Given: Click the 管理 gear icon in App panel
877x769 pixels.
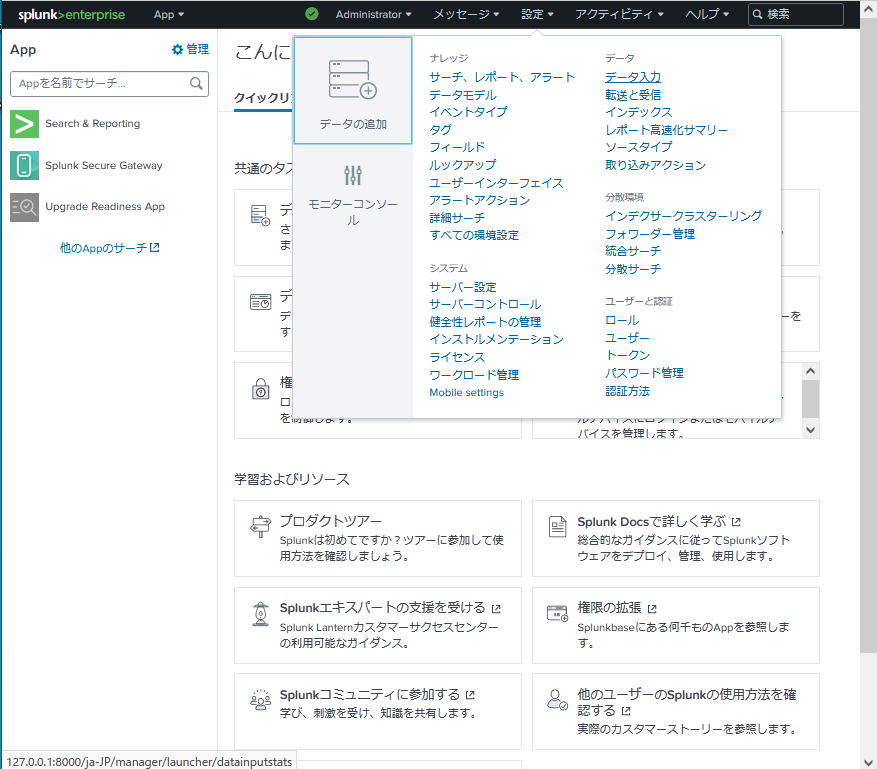Looking at the screenshot, I should [177, 50].
